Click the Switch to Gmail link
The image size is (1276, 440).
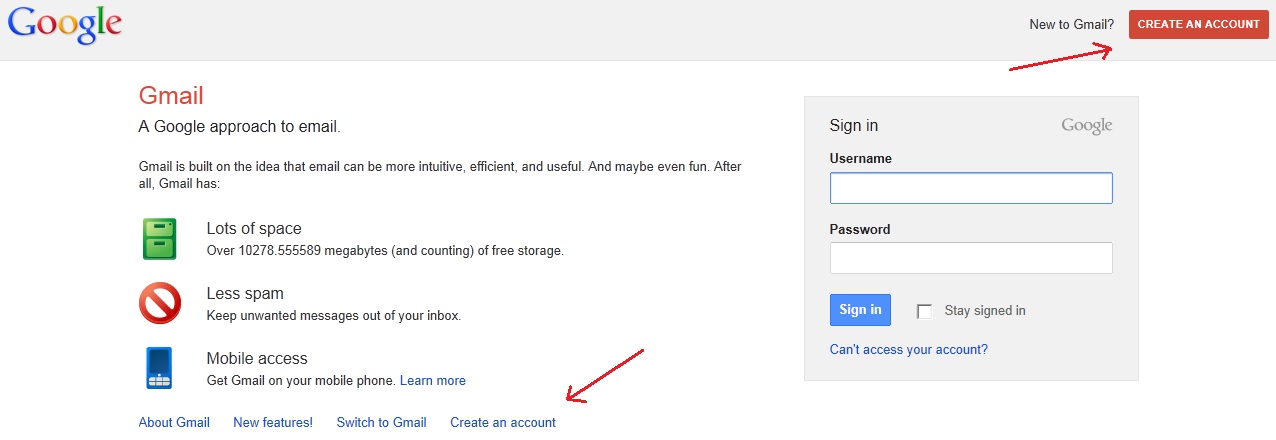tap(382, 423)
